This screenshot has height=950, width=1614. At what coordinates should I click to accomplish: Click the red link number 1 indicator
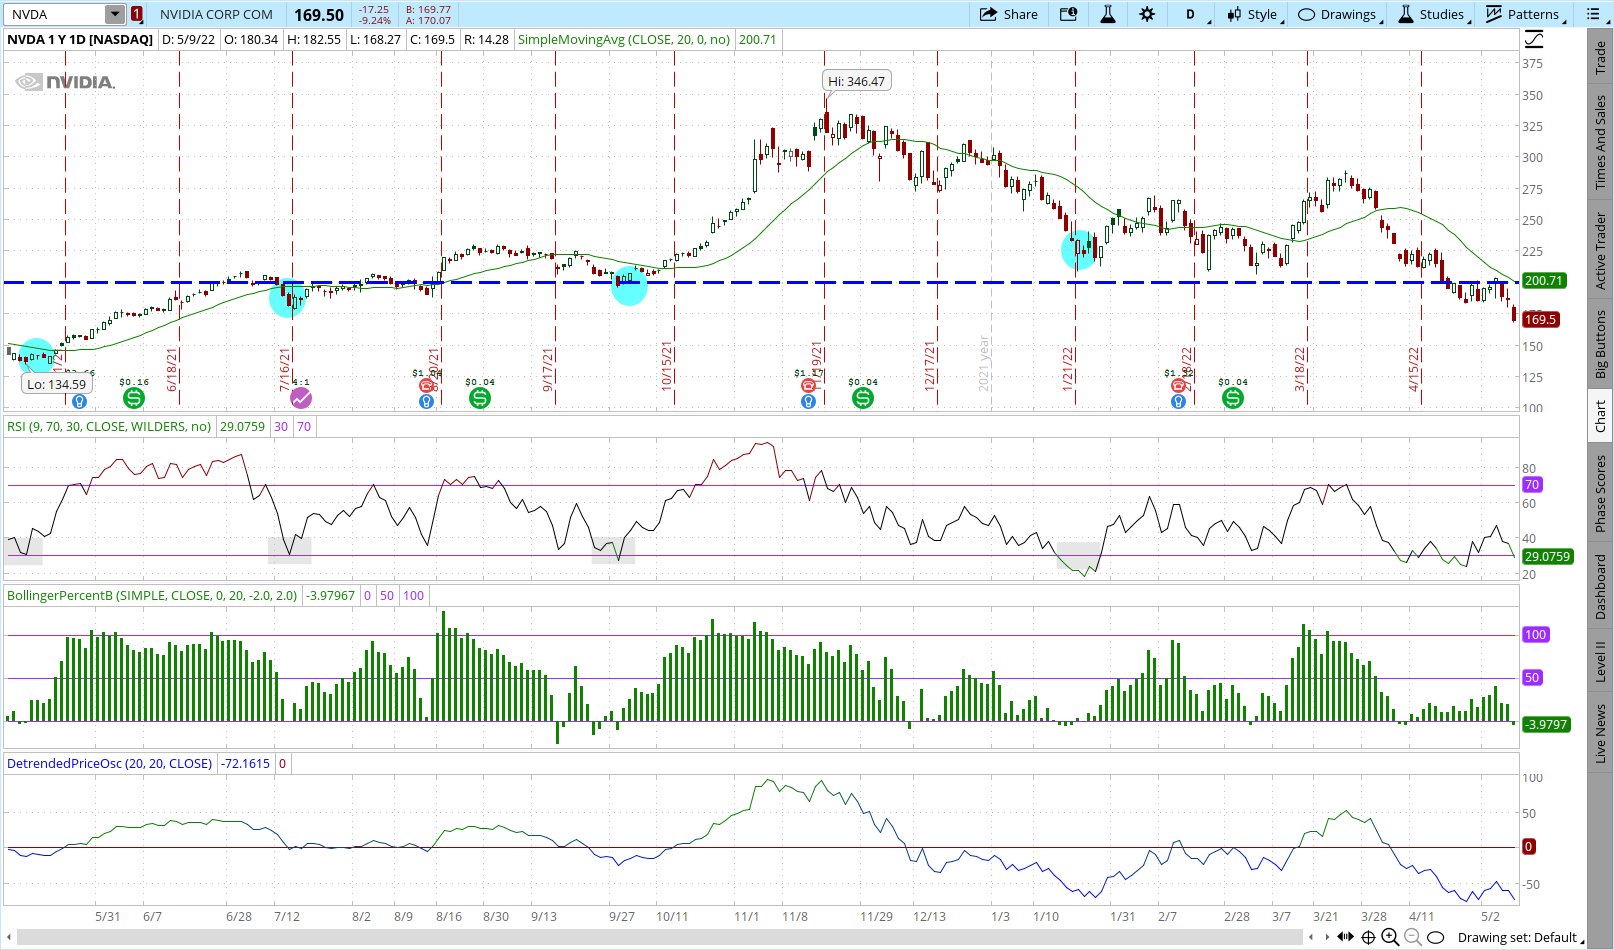pyautogui.click(x=137, y=14)
